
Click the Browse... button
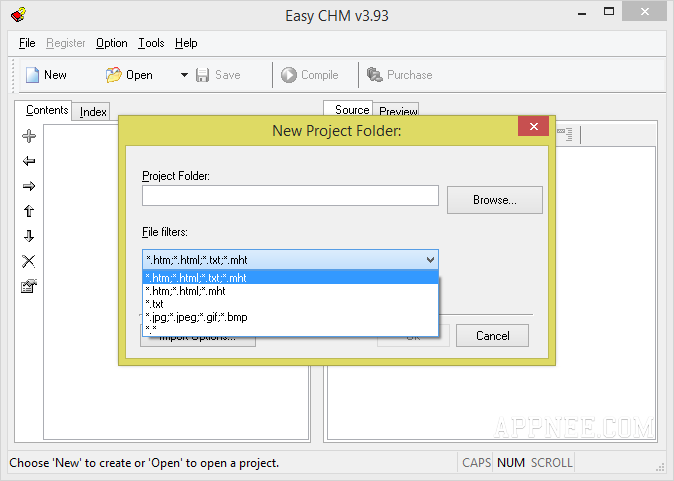point(495,200)
